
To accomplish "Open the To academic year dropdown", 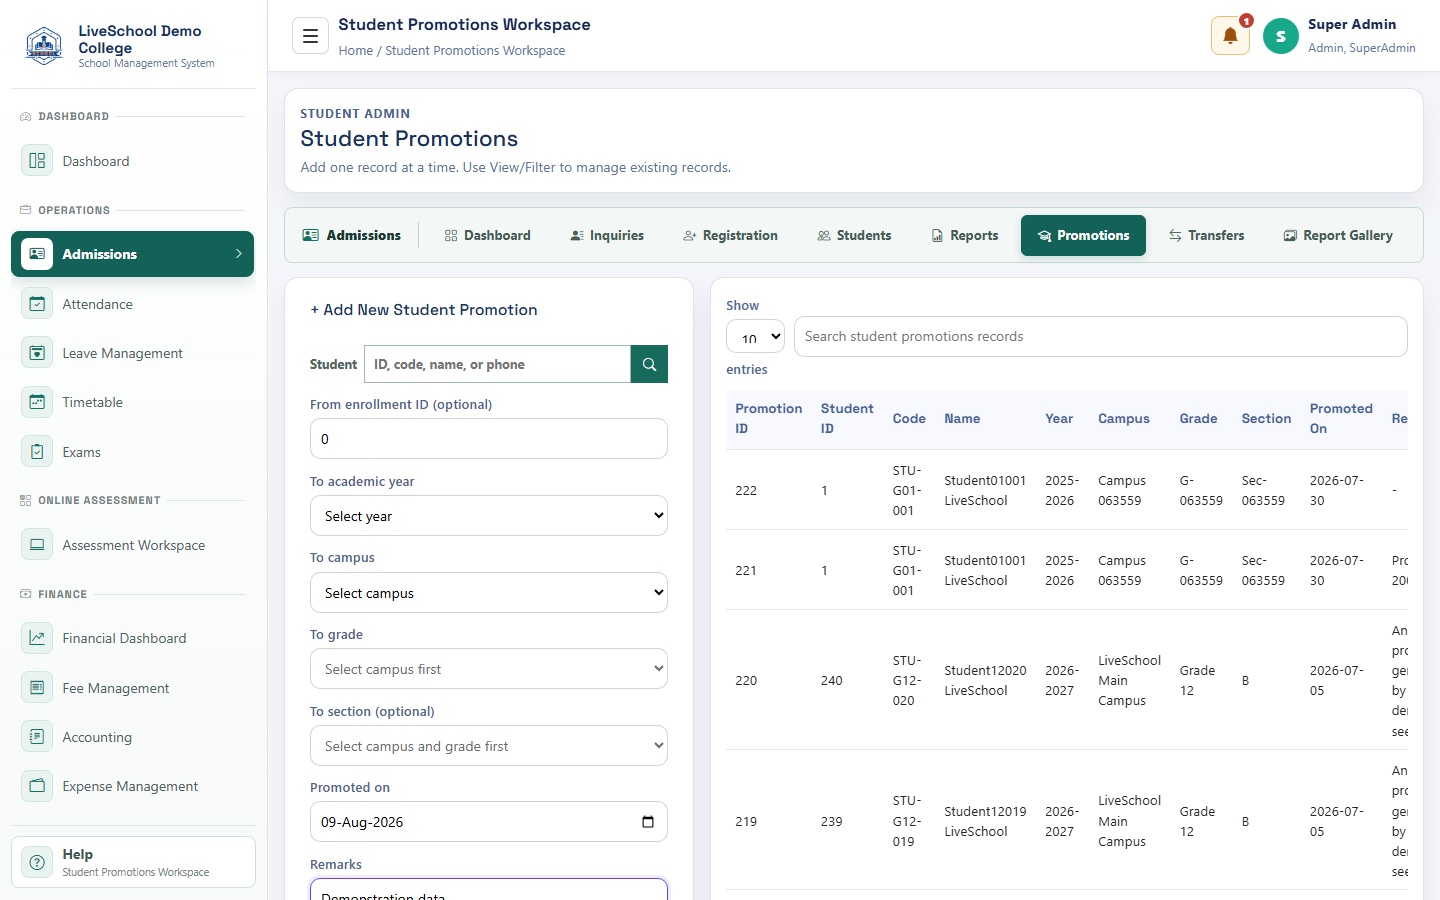I will 489,516.
